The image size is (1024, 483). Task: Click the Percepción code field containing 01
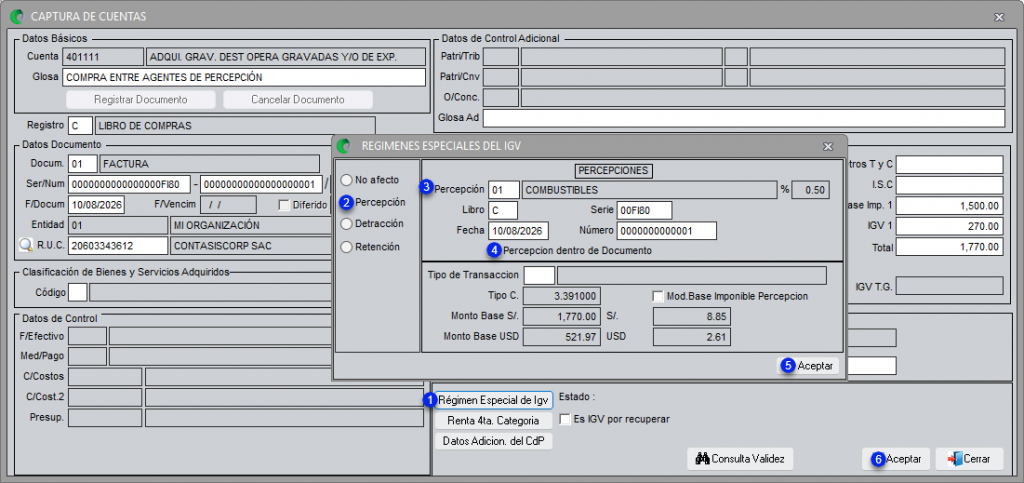pyautogui.click(x=504, y=190)
